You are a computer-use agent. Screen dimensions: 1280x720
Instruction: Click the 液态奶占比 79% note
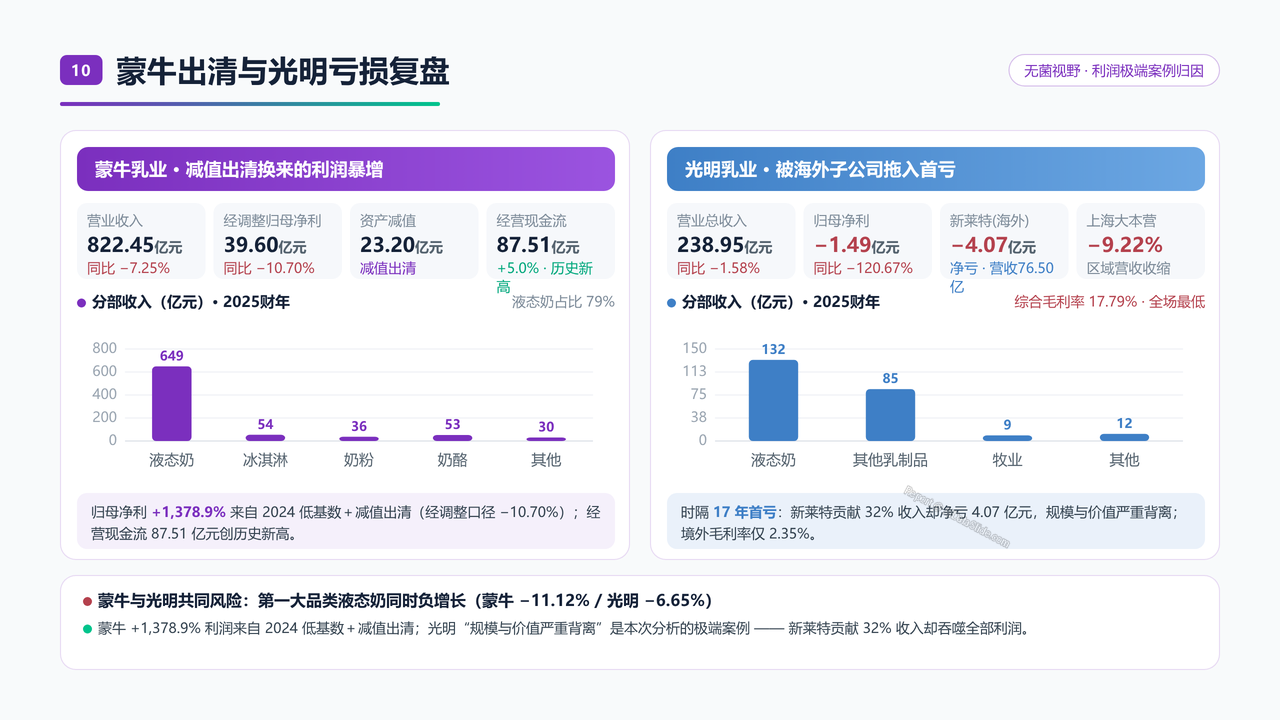point(563,302)
